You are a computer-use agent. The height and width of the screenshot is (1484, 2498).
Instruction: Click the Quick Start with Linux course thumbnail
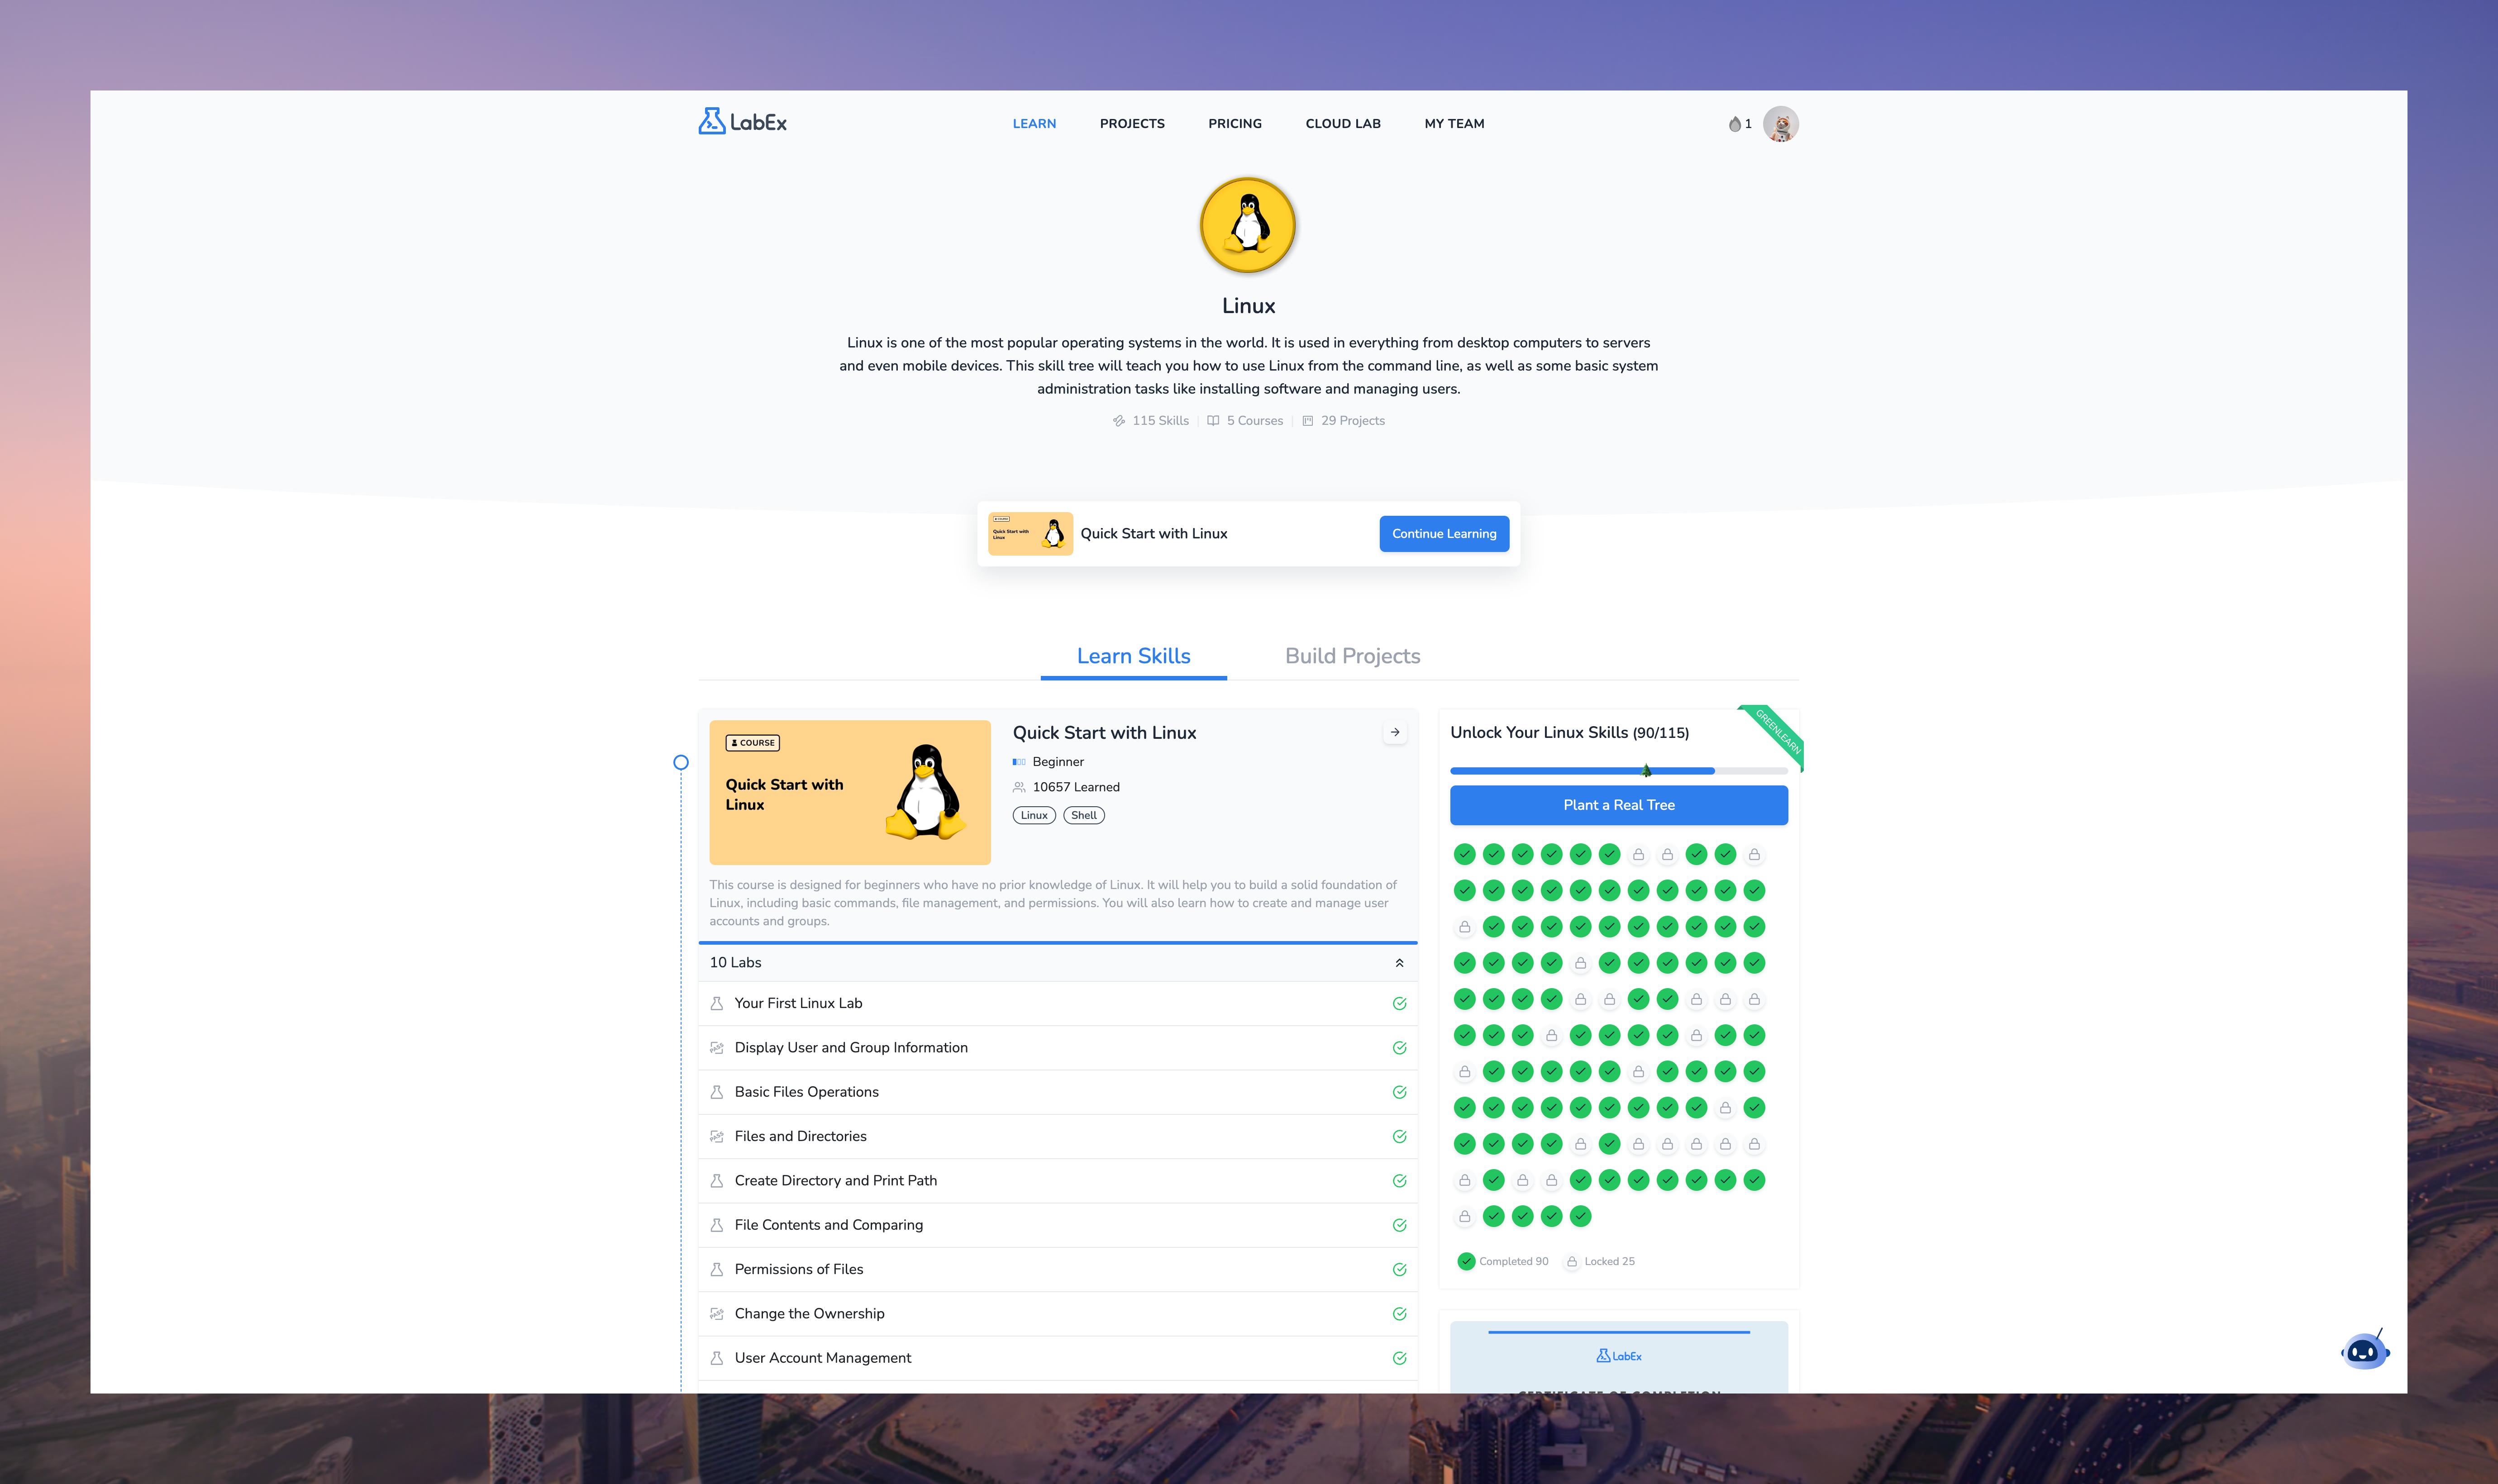(x=849, y=793)
